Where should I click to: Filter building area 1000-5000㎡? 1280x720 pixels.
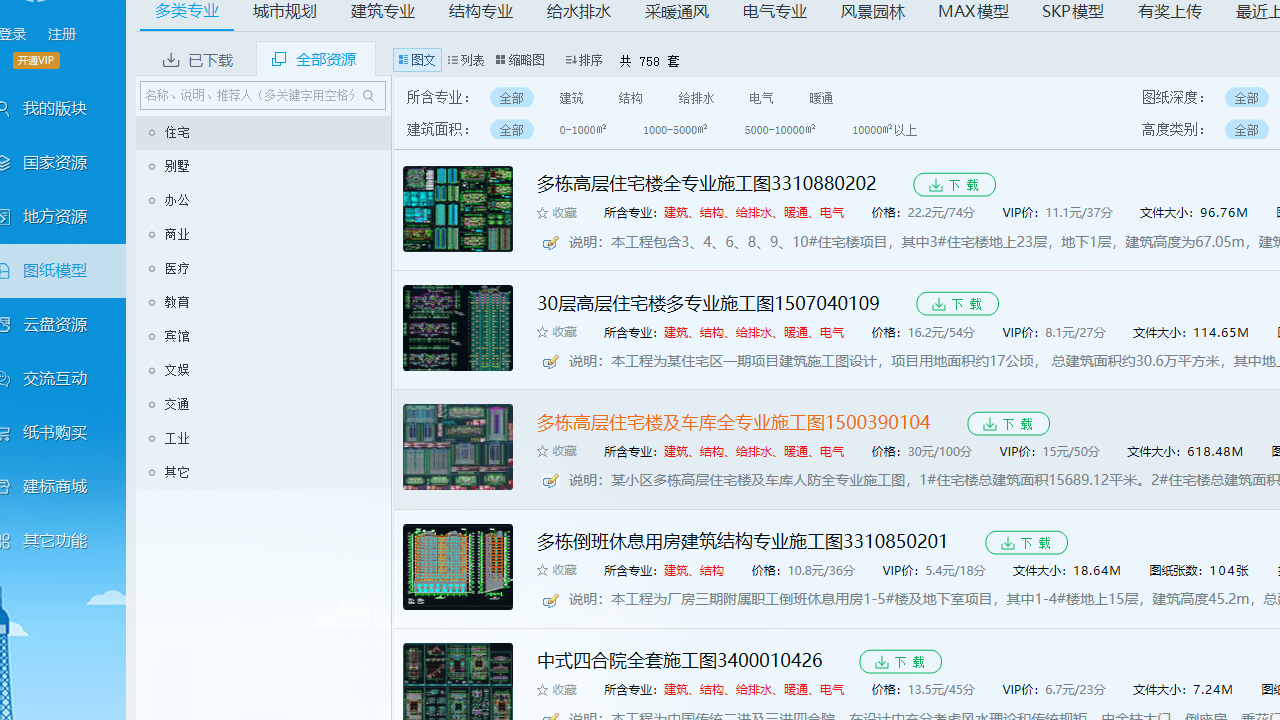click(x=675, y=130)
